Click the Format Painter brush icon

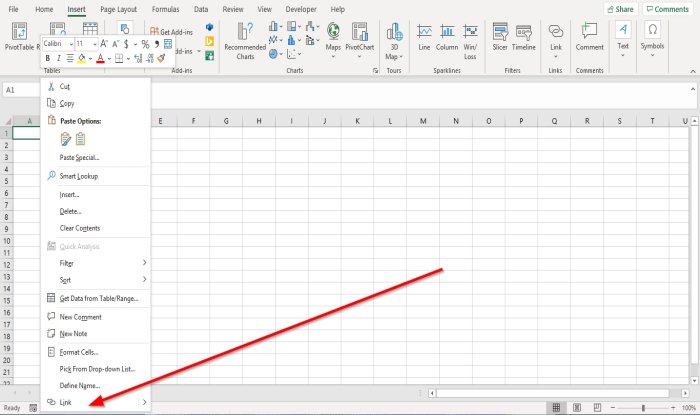click(x=161, y=58)
